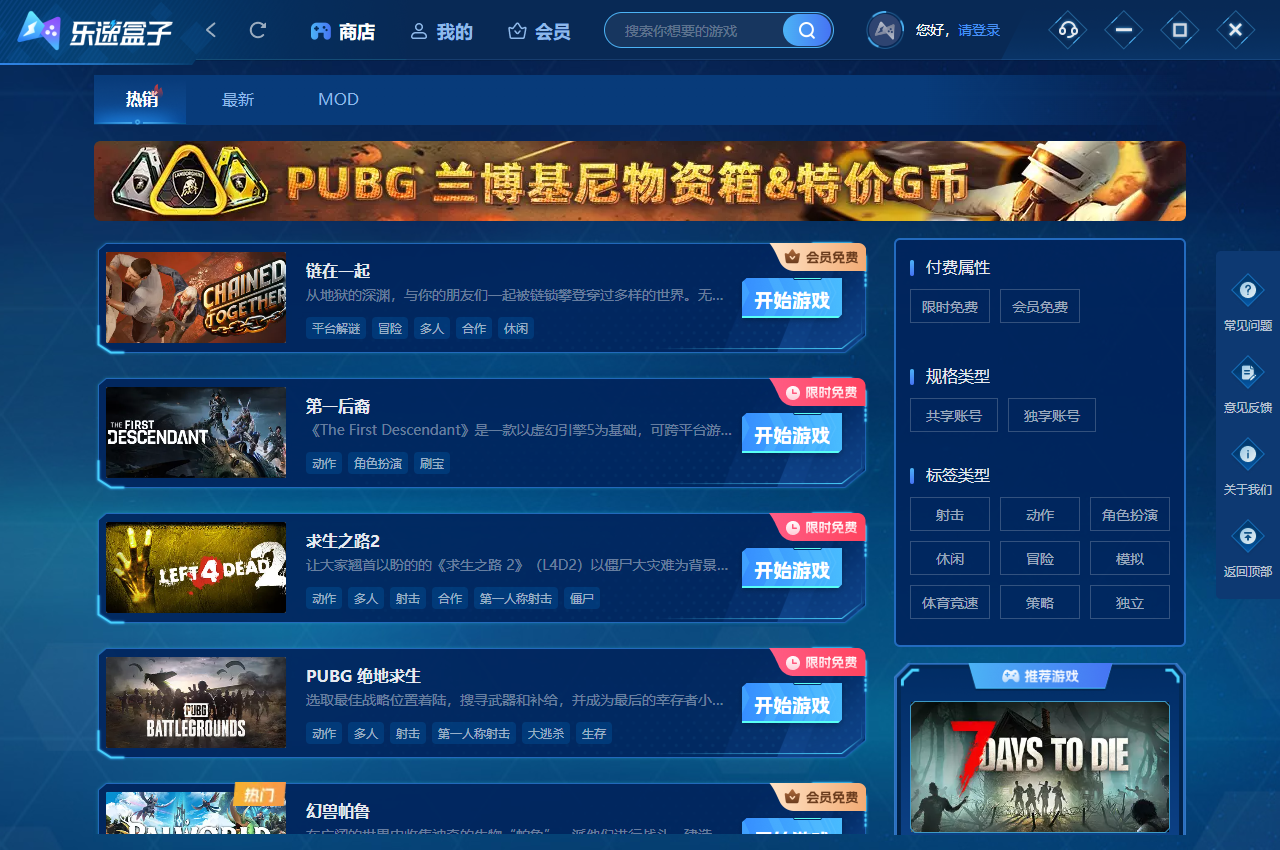Go back with the left arrow icon
1280x850 pixels.
(x=211, y=30)
